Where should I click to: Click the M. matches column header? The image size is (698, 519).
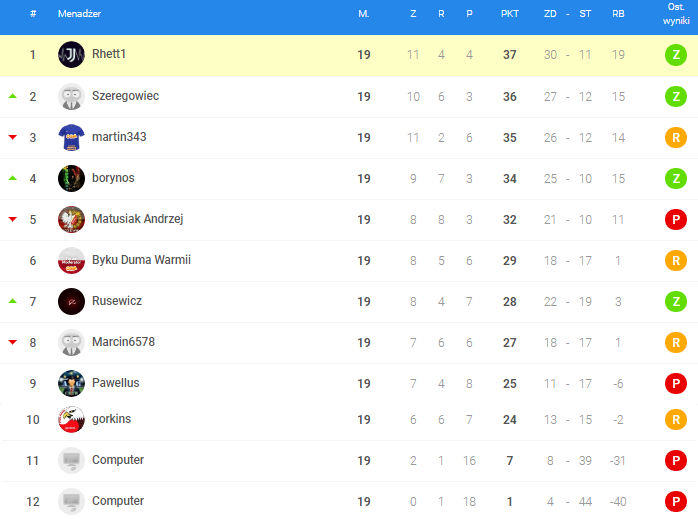click(x=363, y=14)
